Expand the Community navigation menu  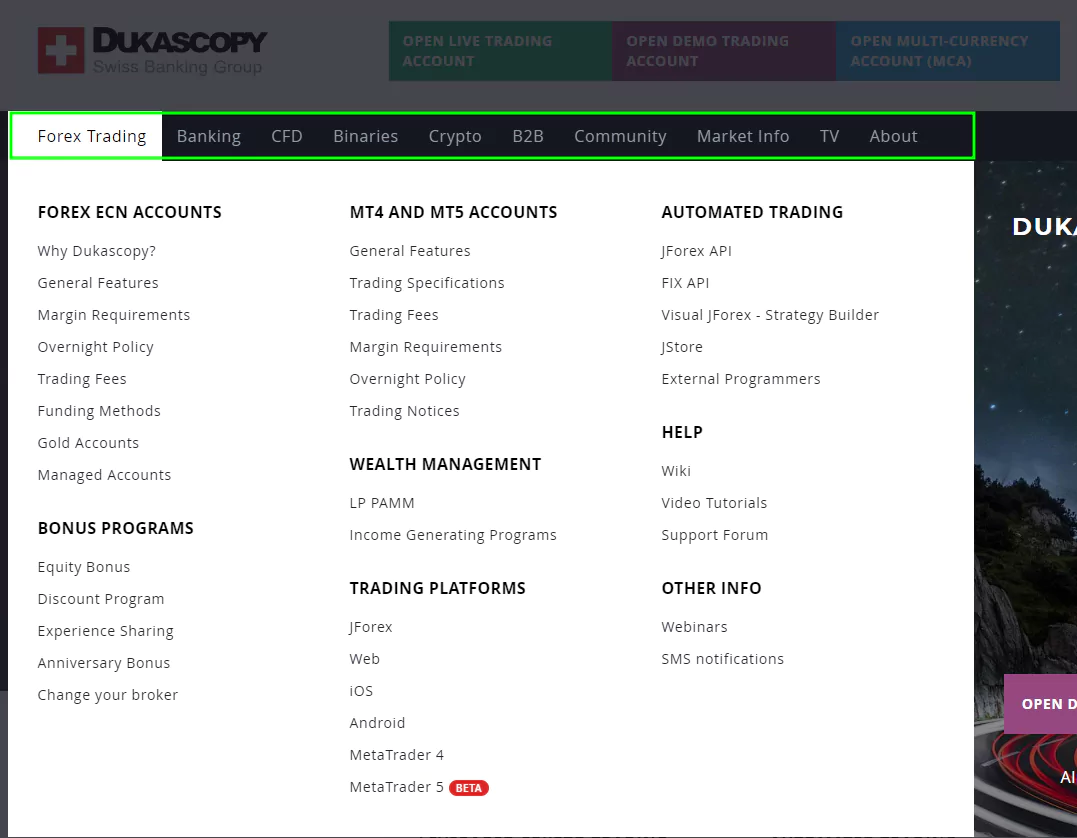click(620, 136)
